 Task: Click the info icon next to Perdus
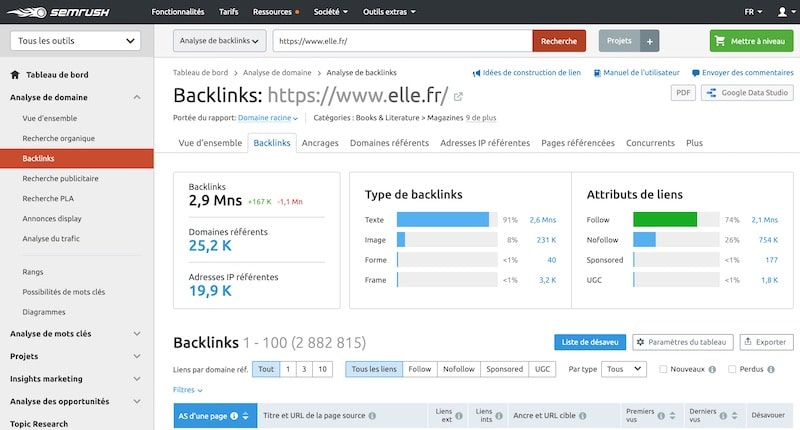tap(771, 369)
